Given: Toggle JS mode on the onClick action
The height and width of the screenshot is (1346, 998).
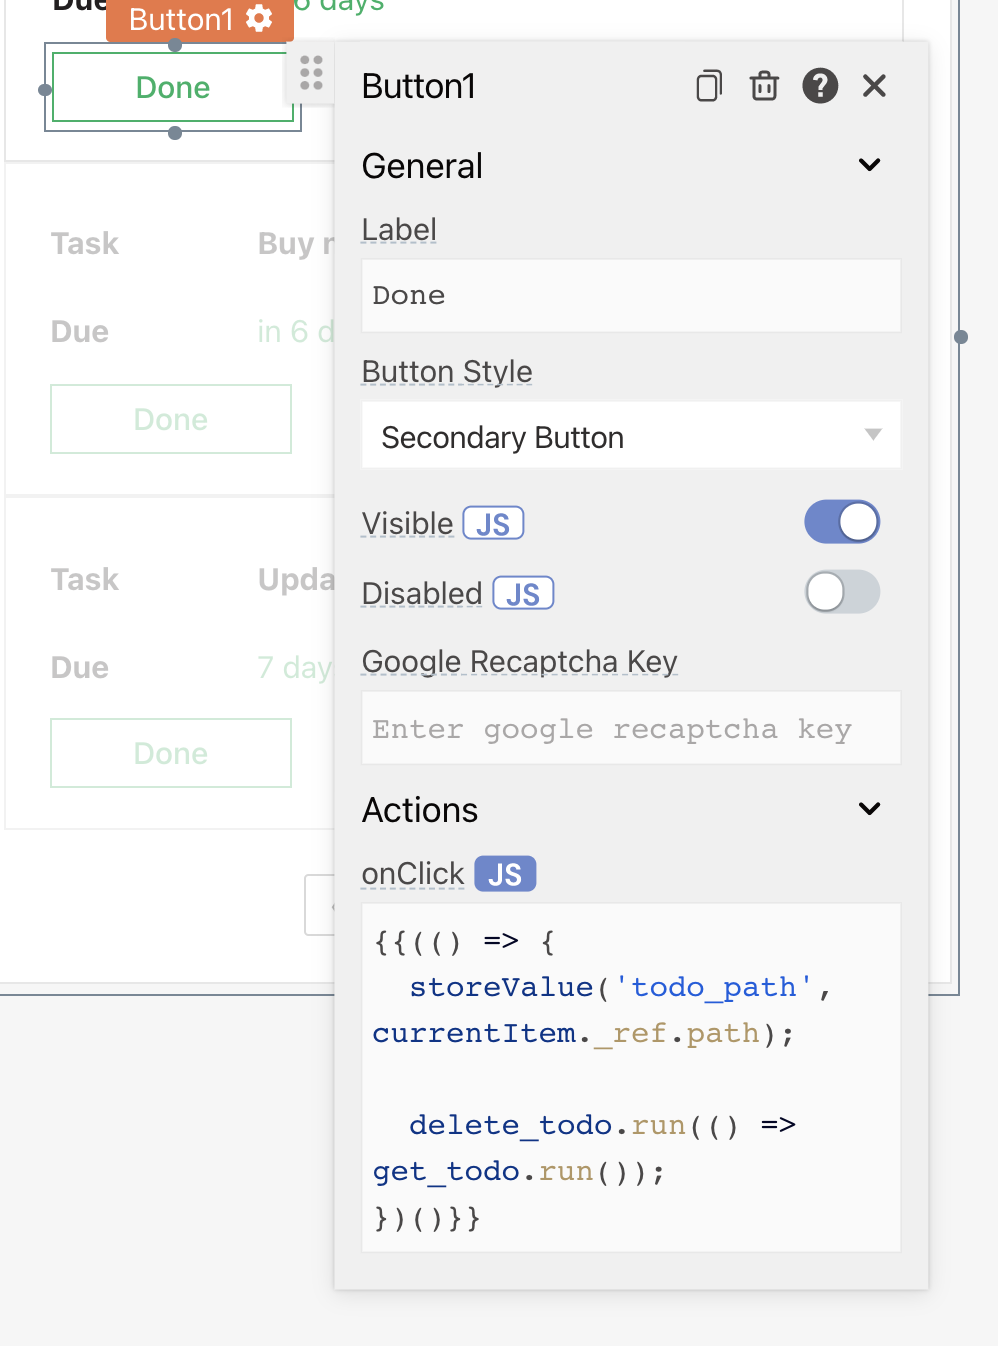Looking at the screenshot, I should [x=505, y=873].
